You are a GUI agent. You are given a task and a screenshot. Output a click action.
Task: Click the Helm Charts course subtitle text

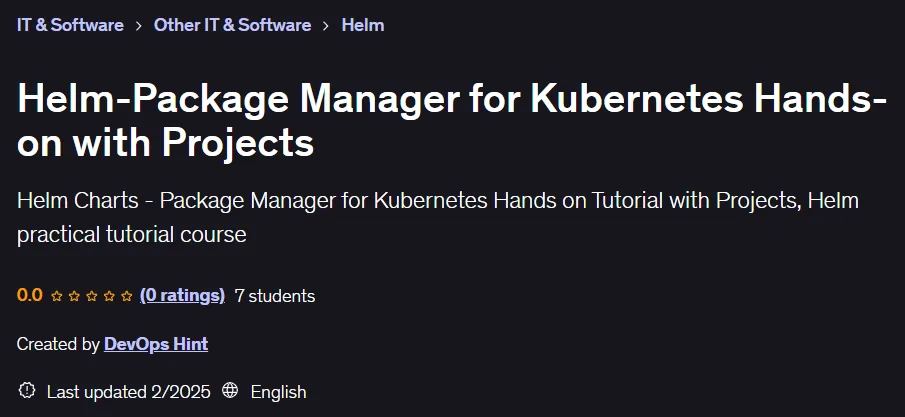click(437, 217)
